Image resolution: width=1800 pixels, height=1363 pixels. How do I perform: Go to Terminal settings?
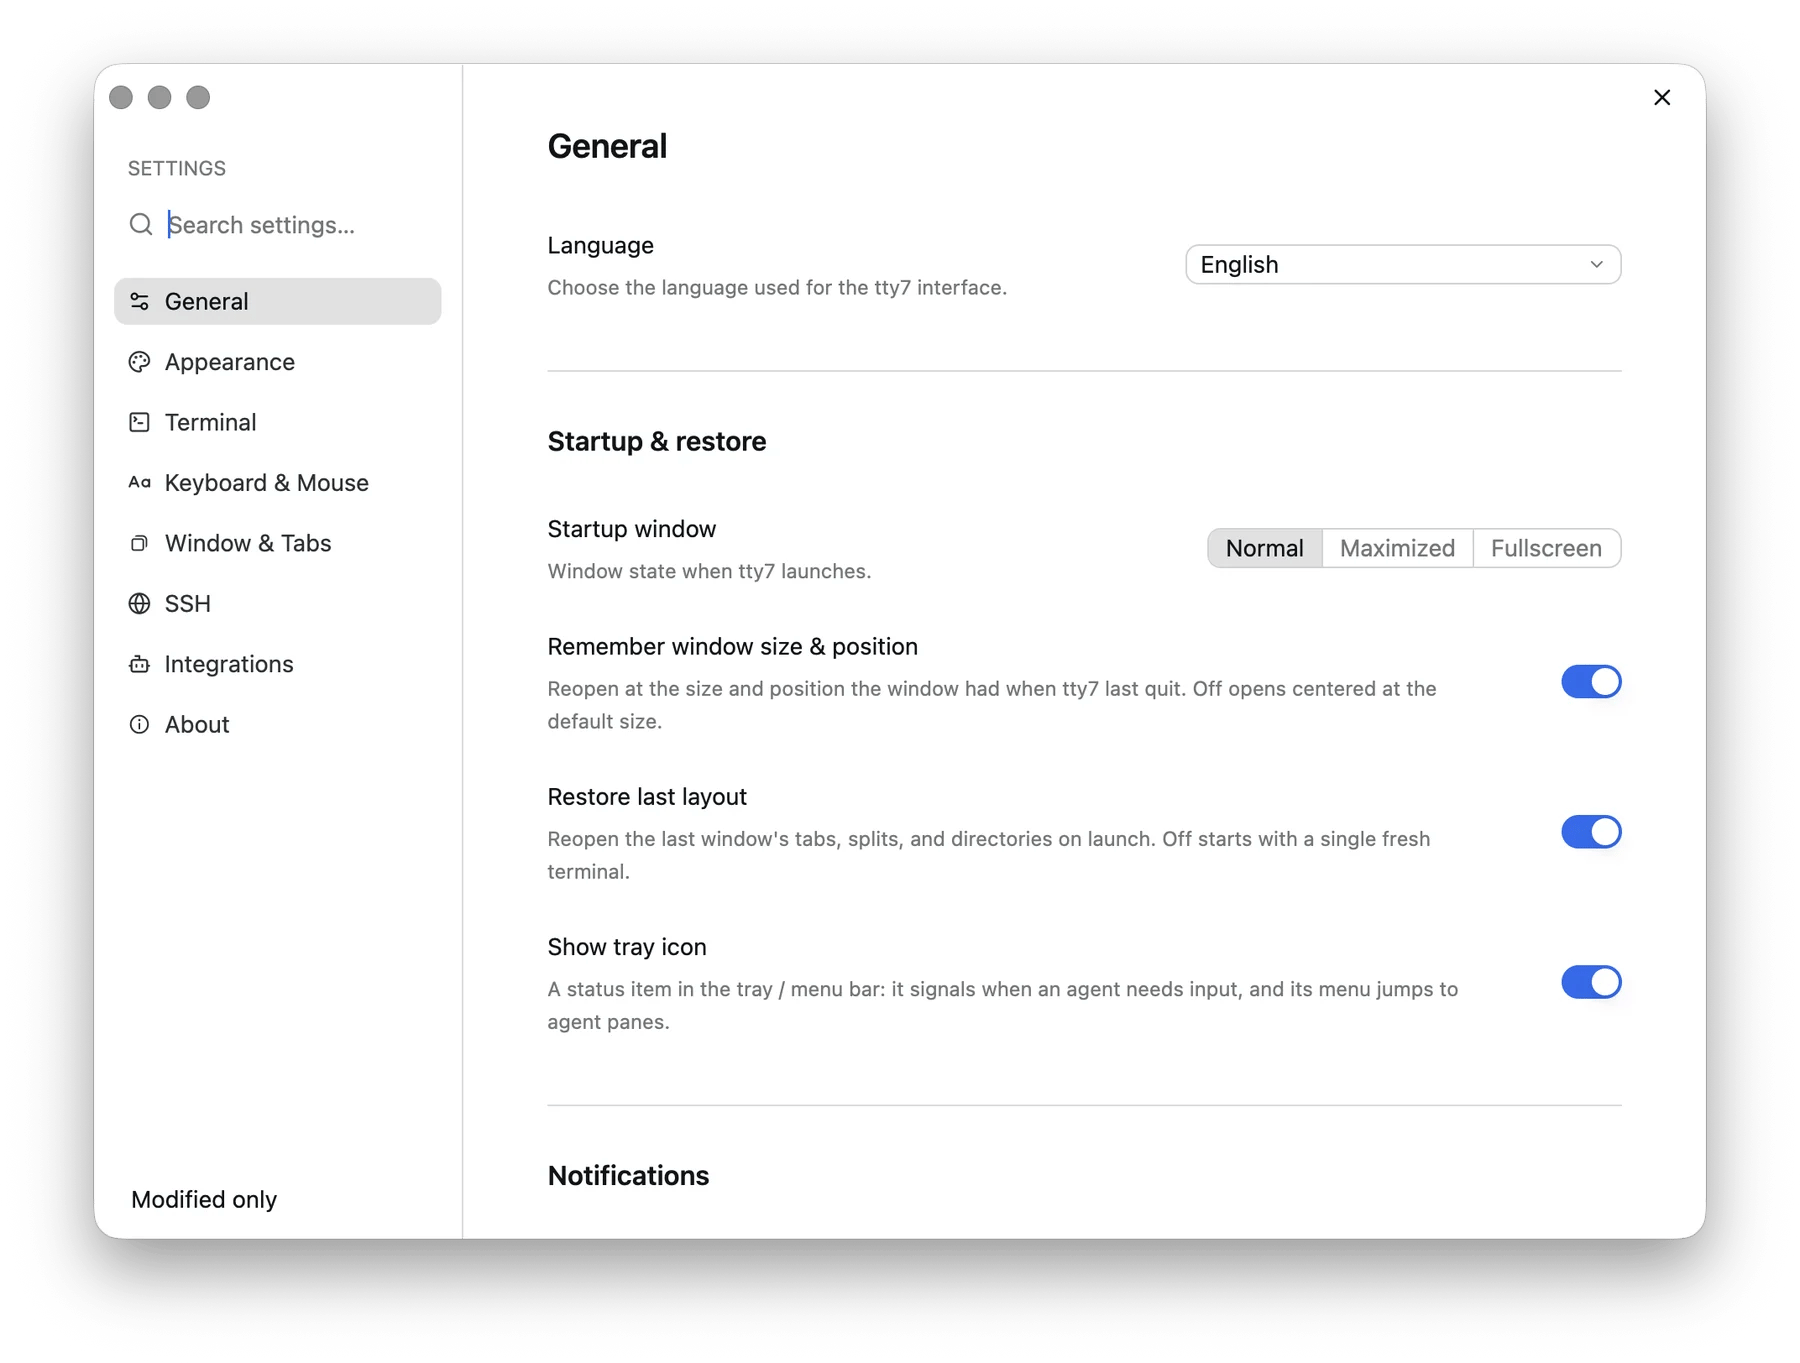pos(278,422)
